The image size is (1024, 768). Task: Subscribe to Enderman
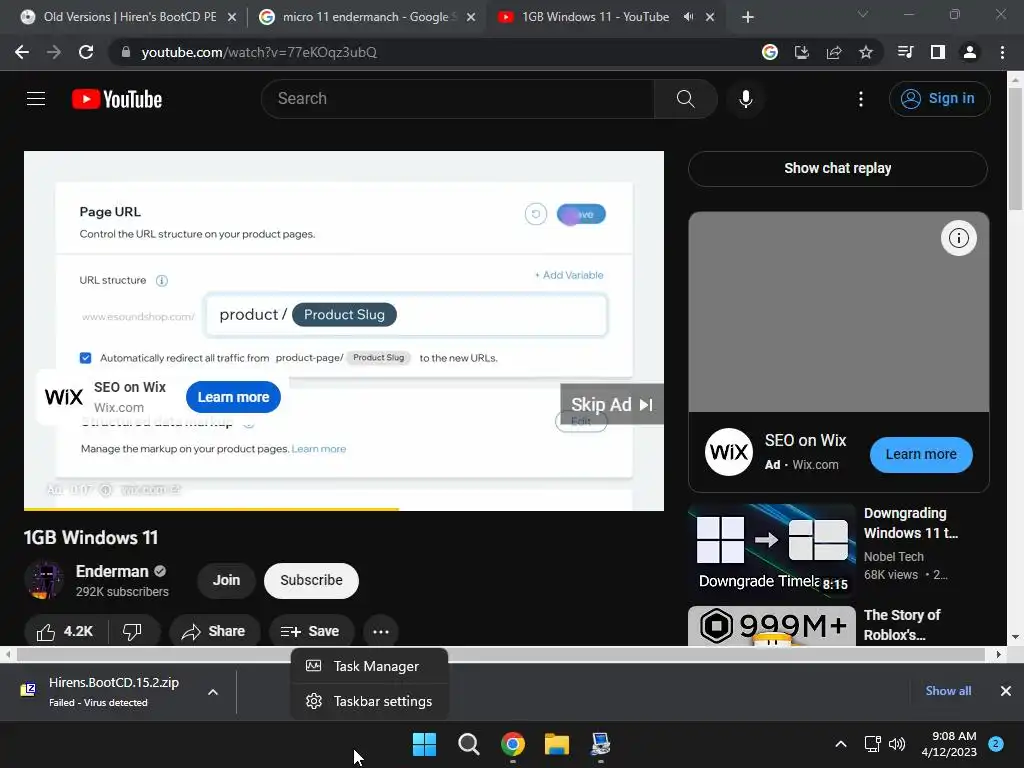[x=311, y=581]
